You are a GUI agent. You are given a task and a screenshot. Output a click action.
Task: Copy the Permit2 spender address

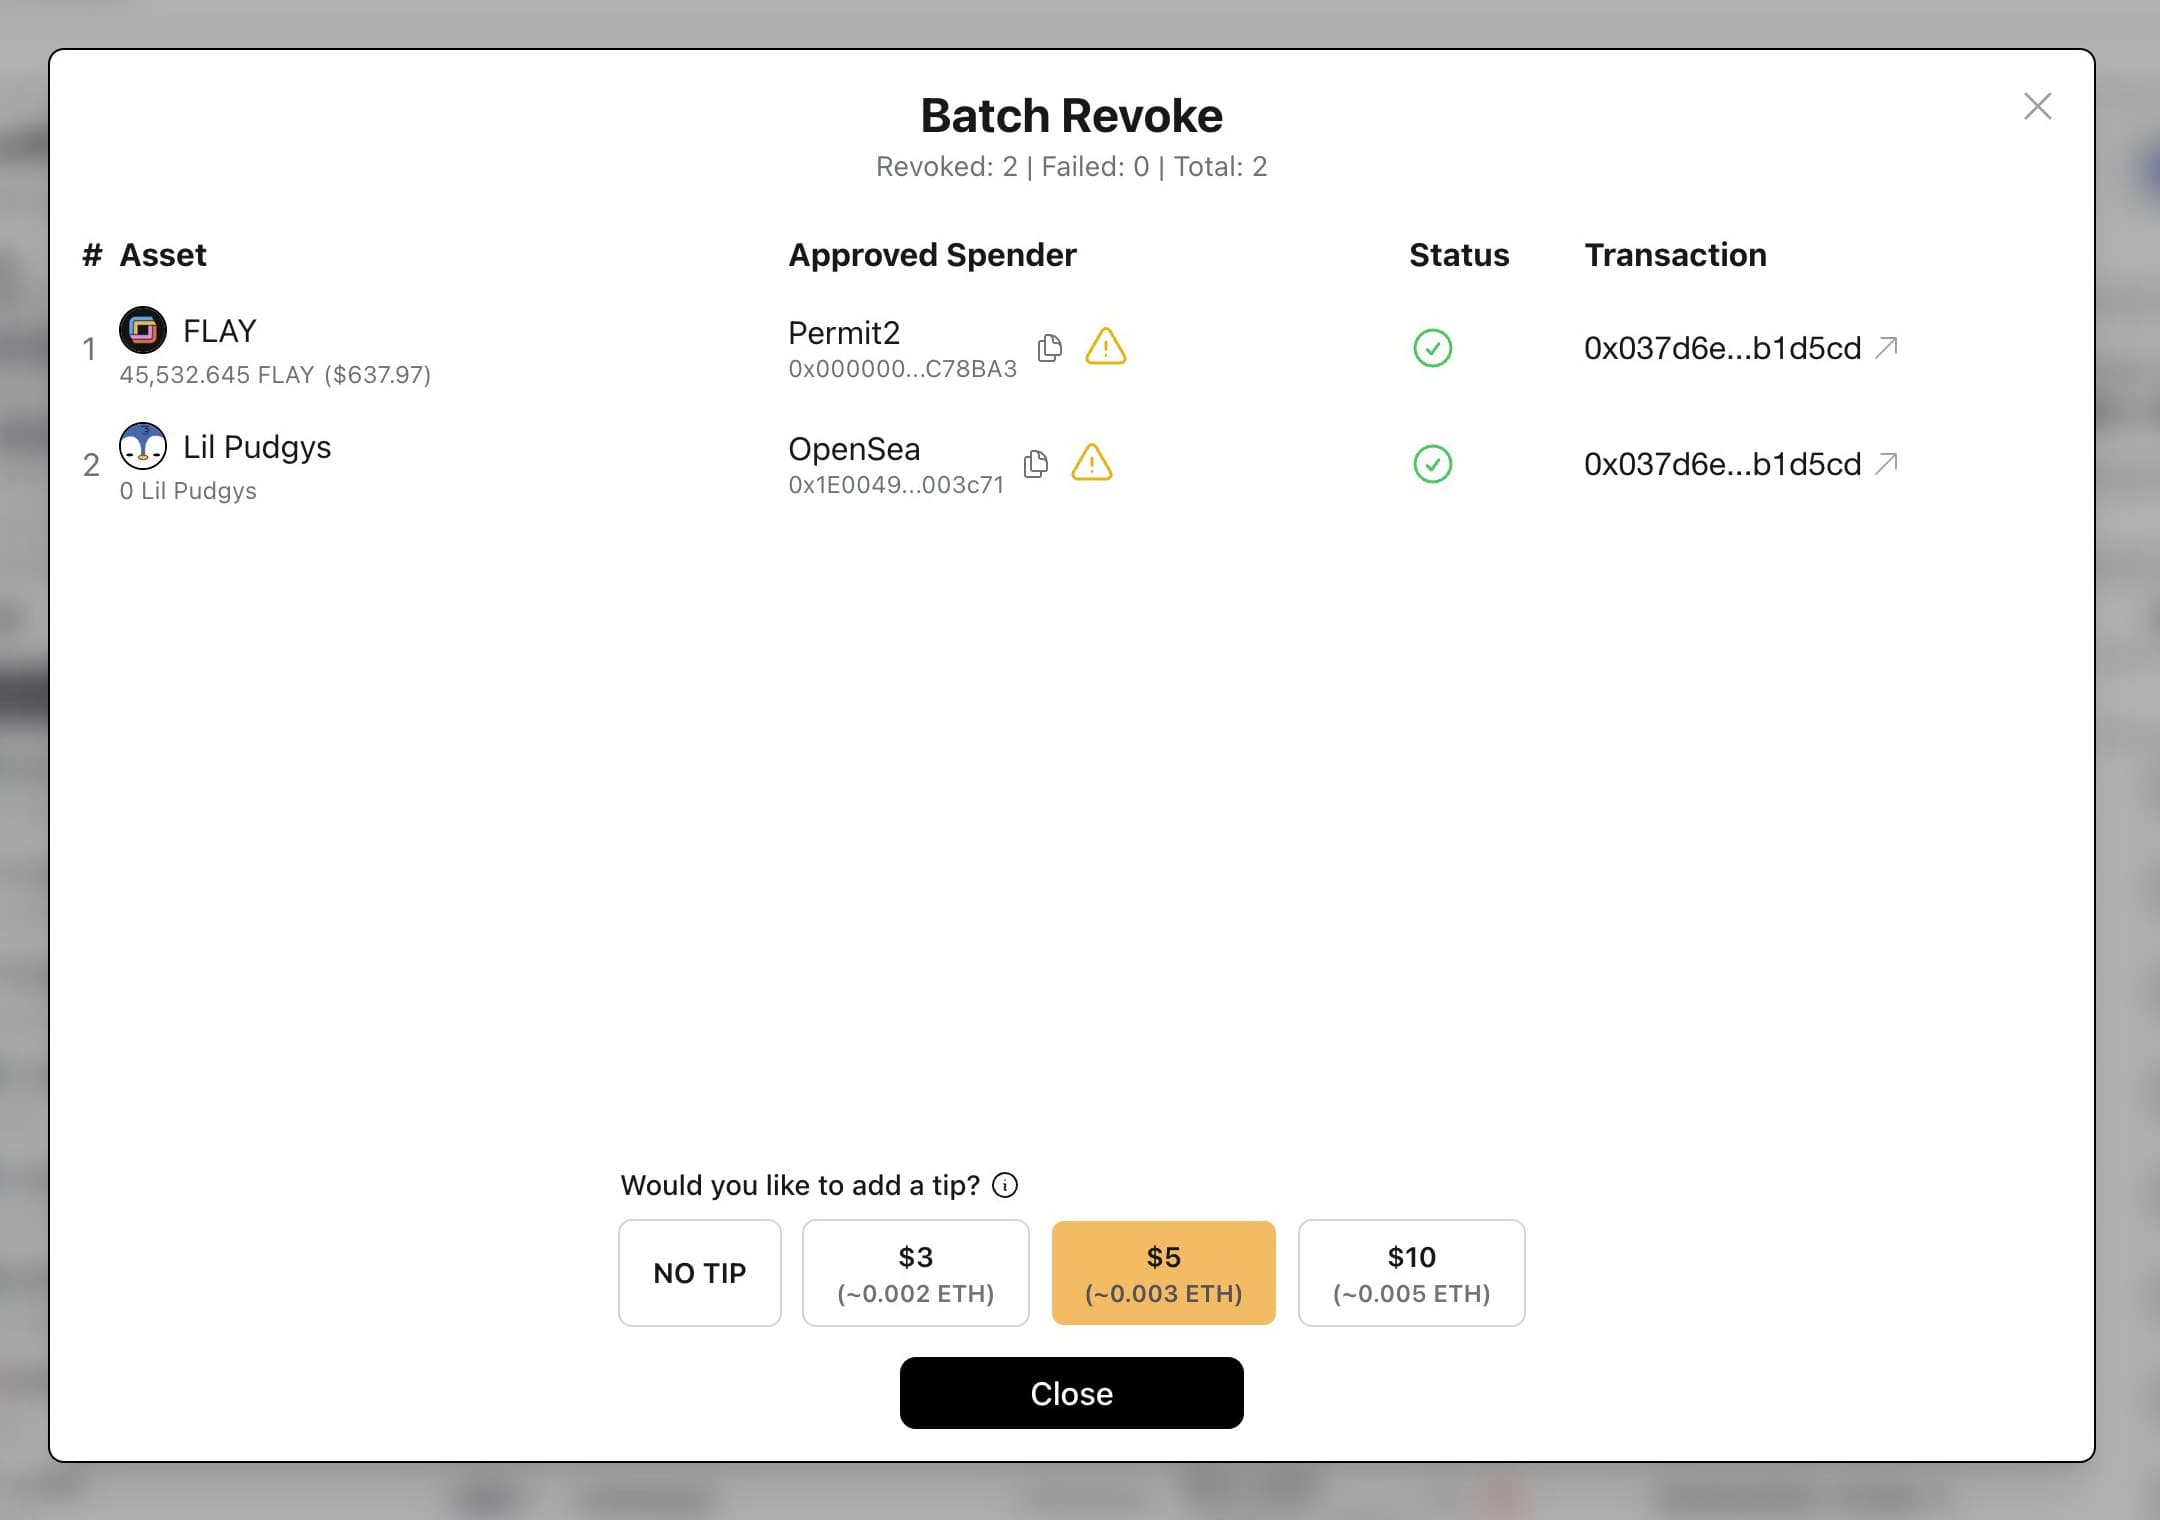point(1049,347)
